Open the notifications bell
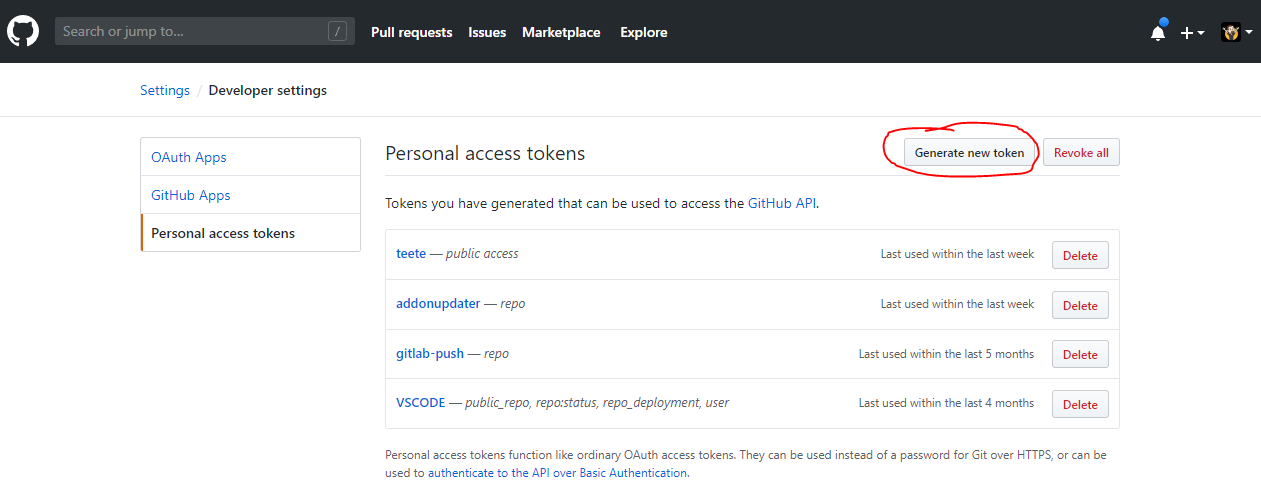The height and width of the screenshot is (503, 1261). [x=1158, y=32]
